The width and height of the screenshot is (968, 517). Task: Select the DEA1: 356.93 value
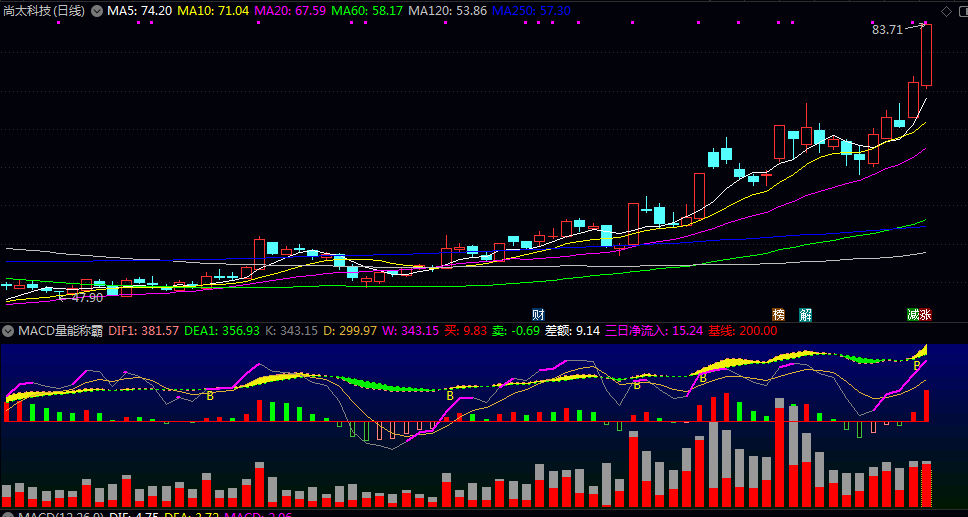222,331
